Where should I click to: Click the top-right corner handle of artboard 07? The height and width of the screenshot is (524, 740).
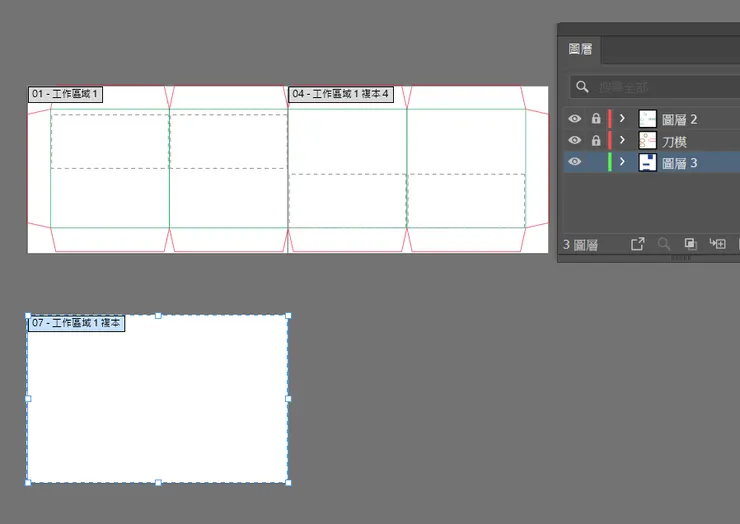click(288, 315)
